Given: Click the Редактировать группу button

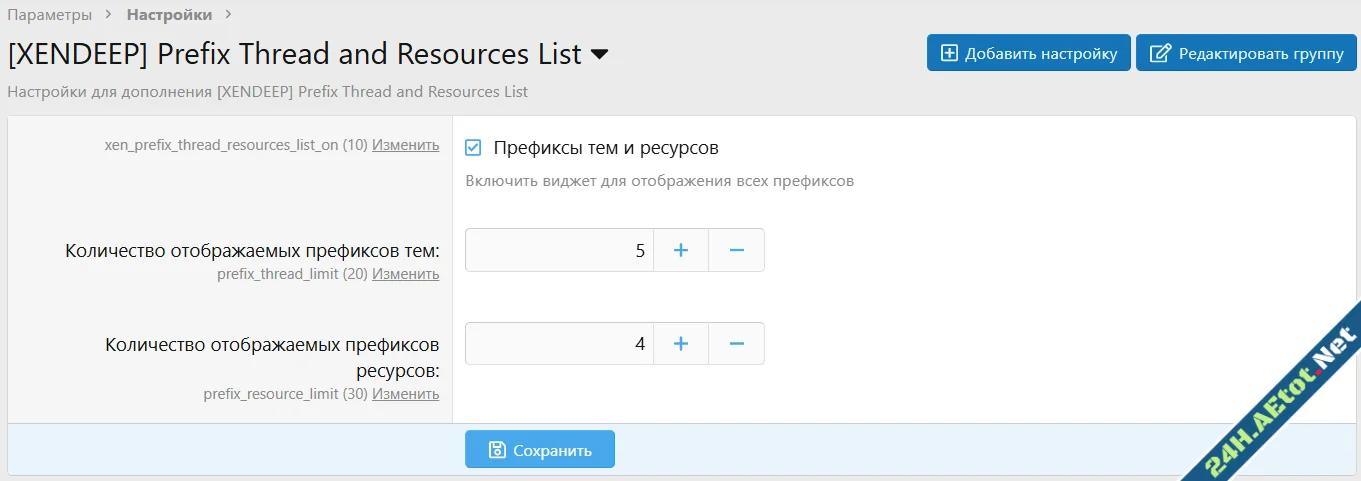Looking at the screenshot, I should 1246,53.
